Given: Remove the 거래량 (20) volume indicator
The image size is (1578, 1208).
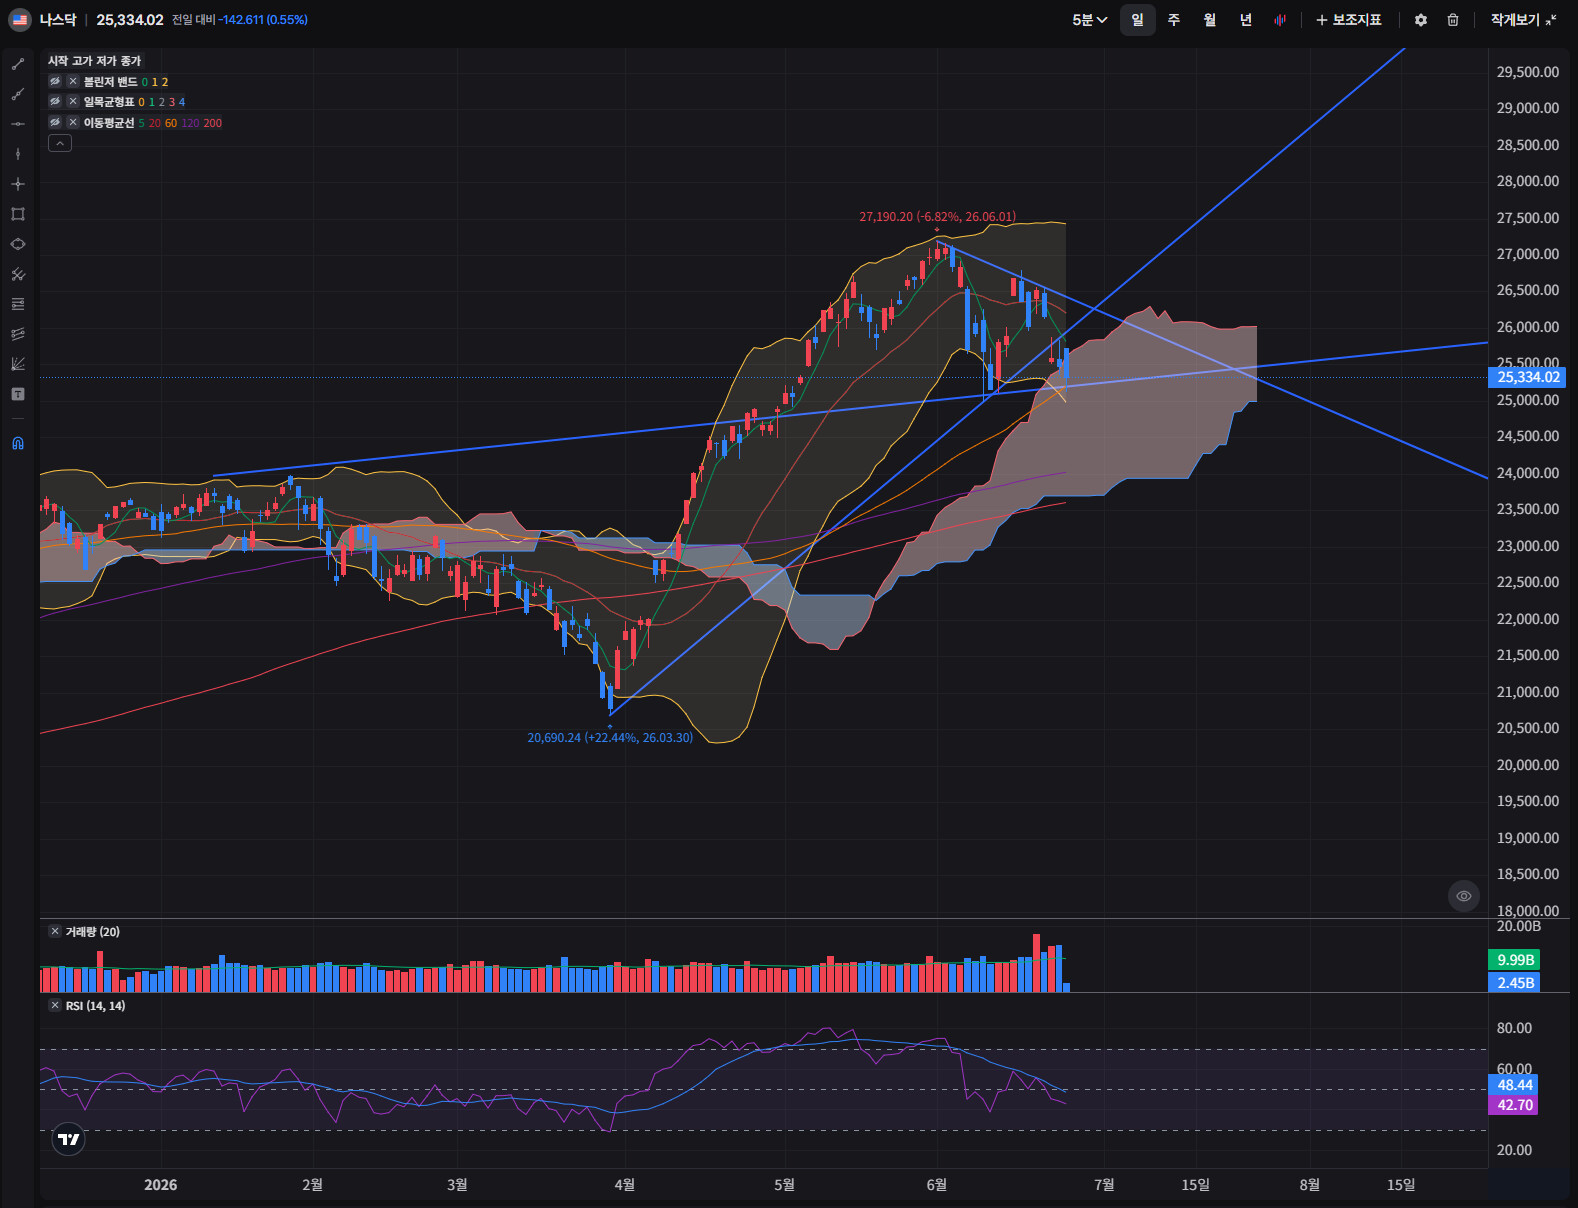Looking at the screenshot, I should pyautogui.click(x=55, y=931).
